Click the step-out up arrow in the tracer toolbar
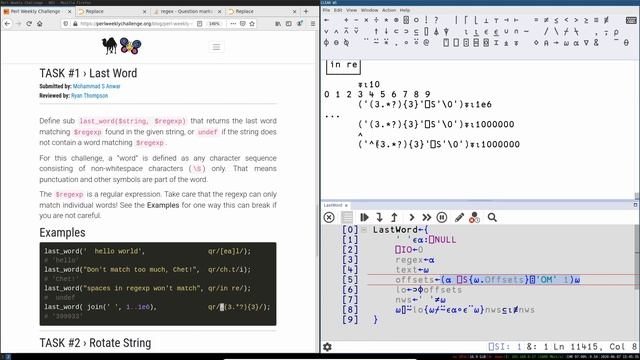Viewport: 640px width, 360px height. [394, 218]
